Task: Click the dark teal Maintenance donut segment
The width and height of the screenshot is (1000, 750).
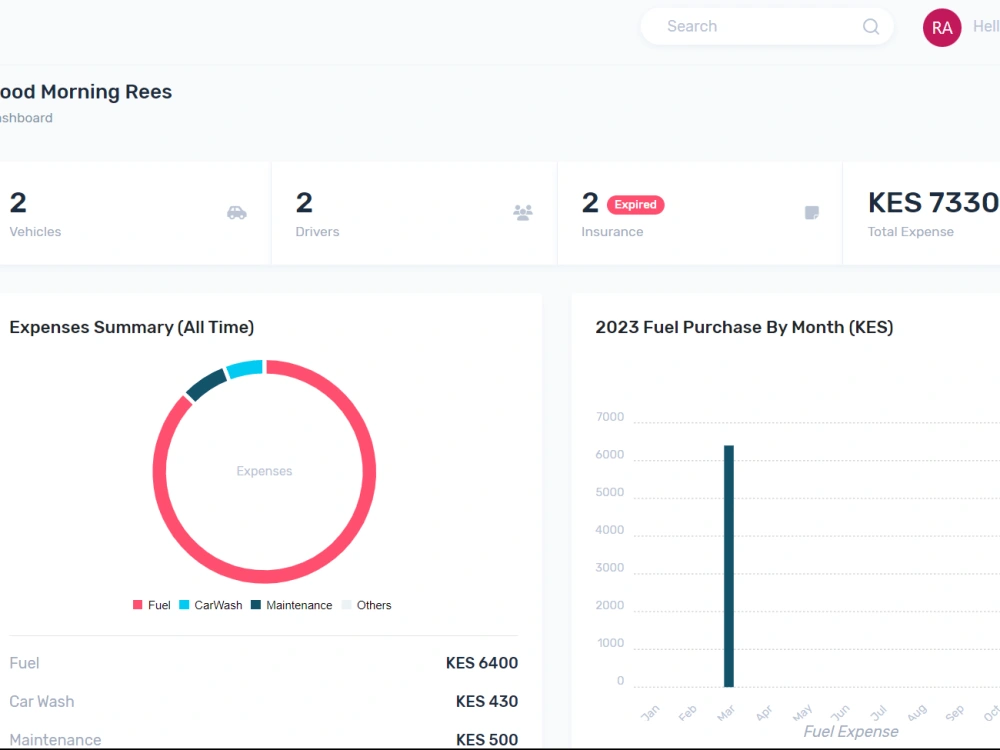Action: point(206,384)
